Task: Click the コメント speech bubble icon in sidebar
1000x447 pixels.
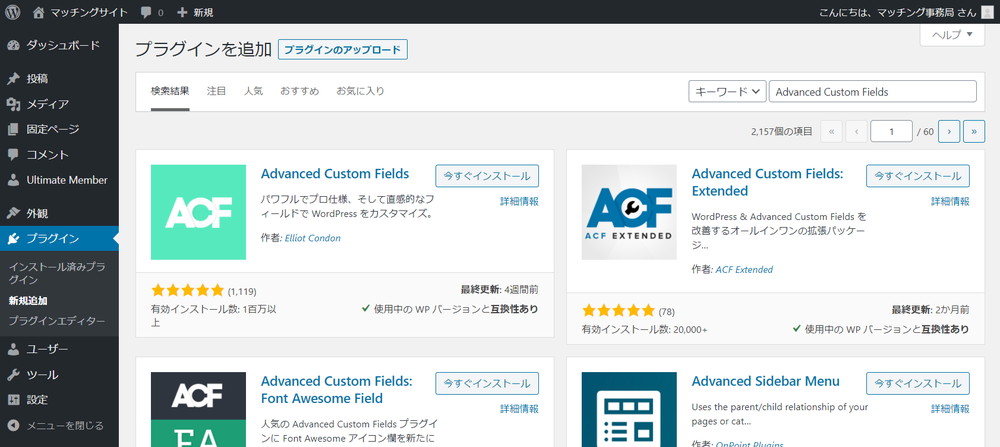Action: tap(13, 155)
